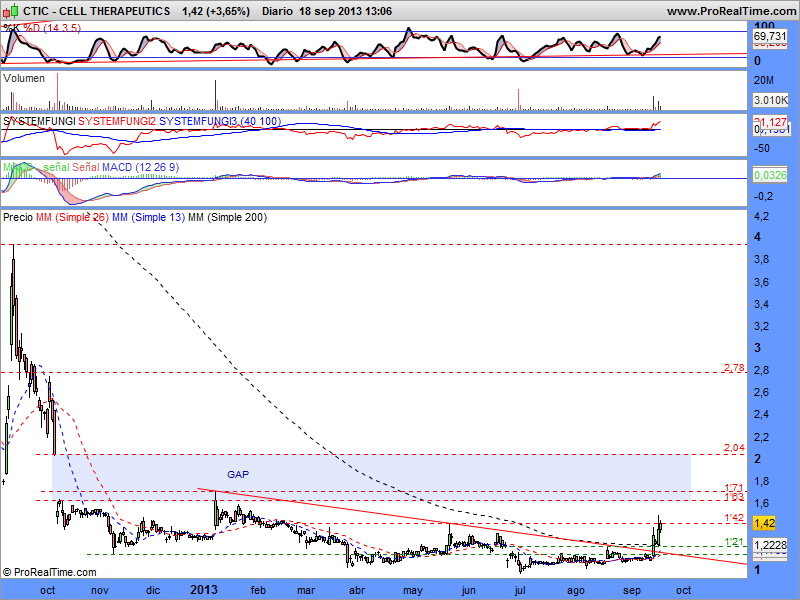Click the abr marker on time axis

coord(357,590)
